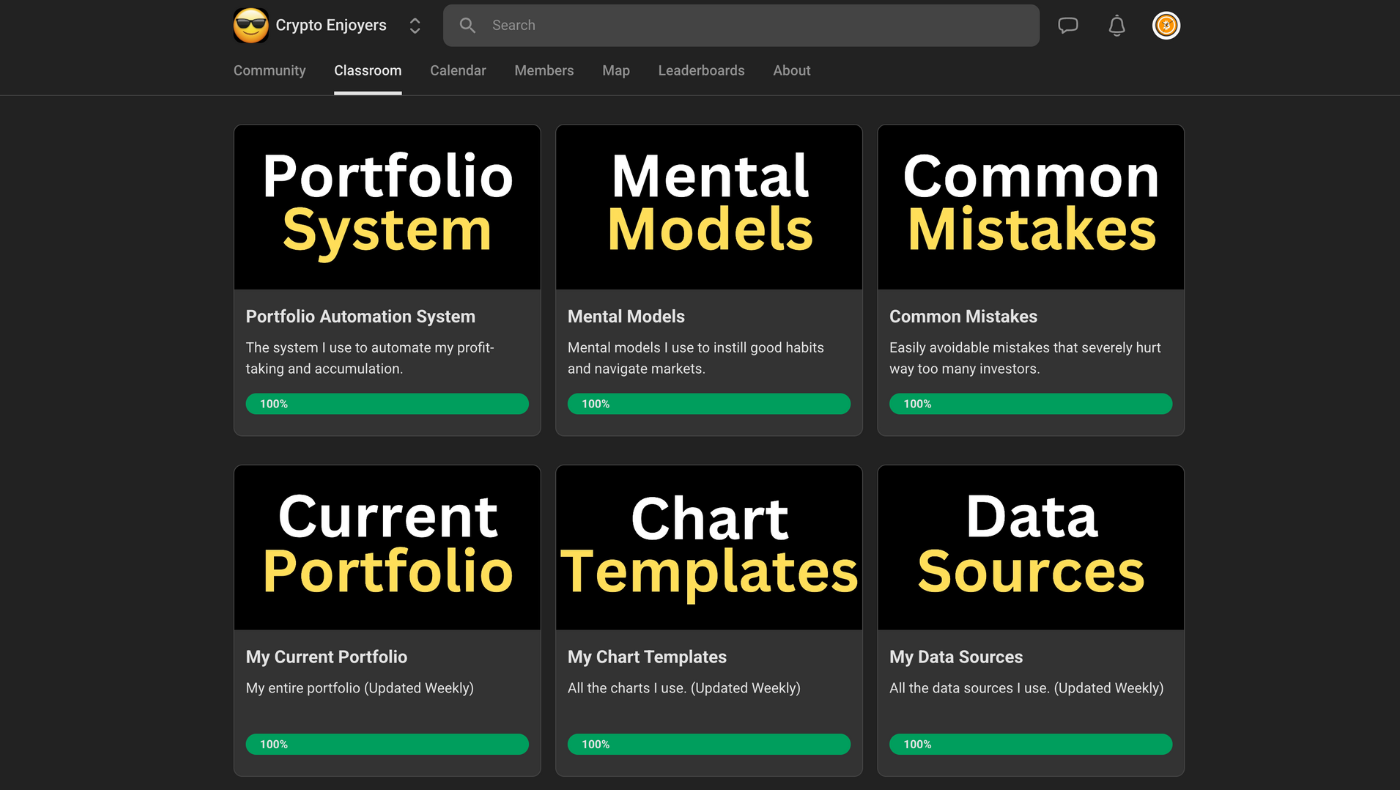The width and height of the screenshot is (1400, 790).
Task: Open the Portfolio System course thumbnail
Action: [x=387, y=207]
